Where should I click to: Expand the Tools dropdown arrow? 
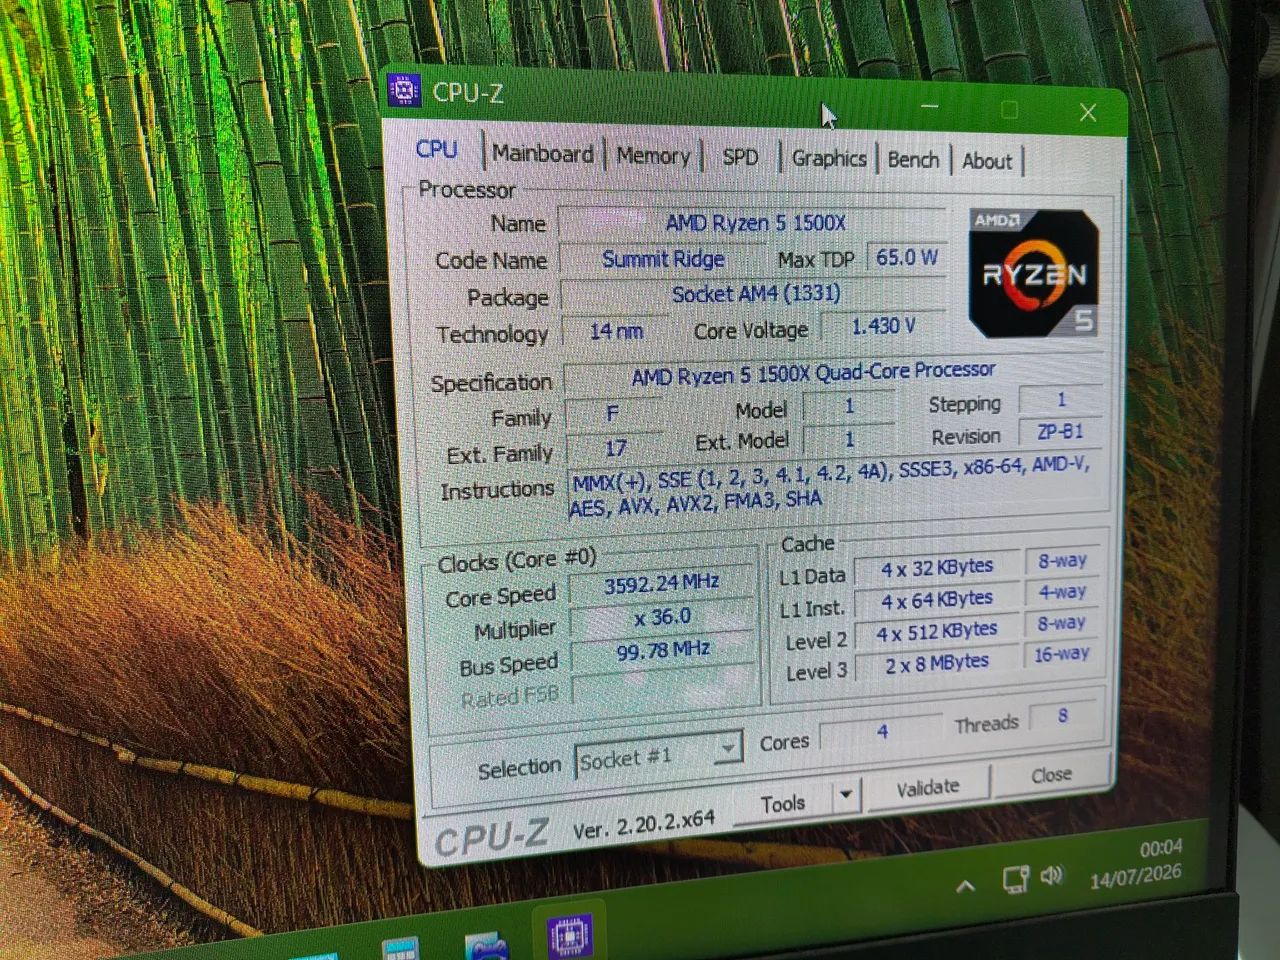point(846,796)
